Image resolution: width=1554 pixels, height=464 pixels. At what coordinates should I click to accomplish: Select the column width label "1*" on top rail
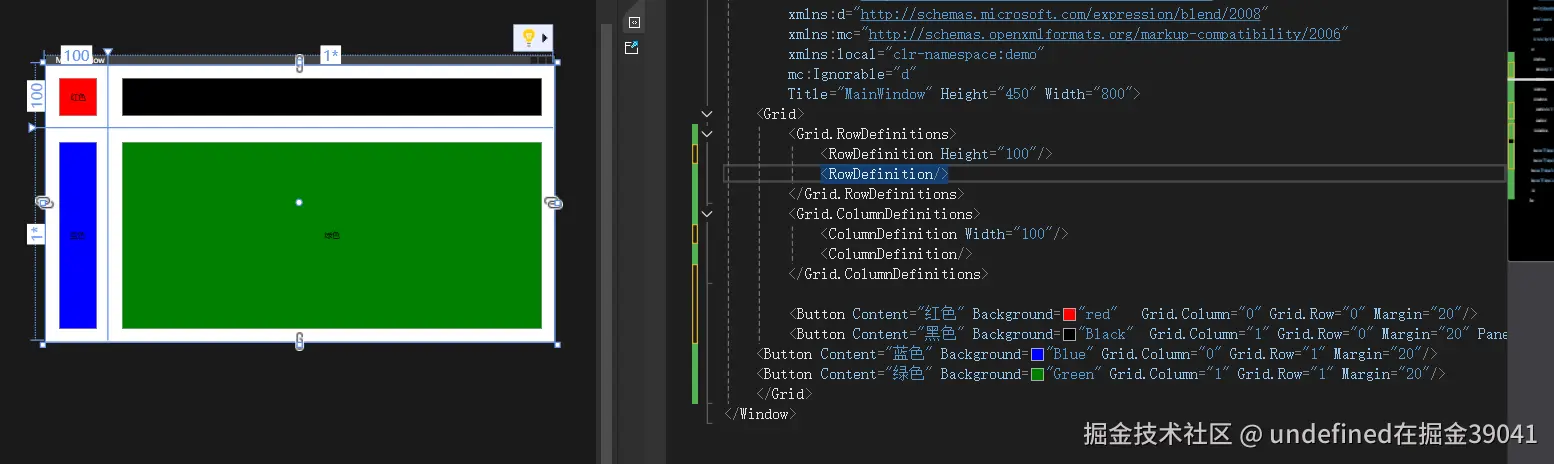330,56
